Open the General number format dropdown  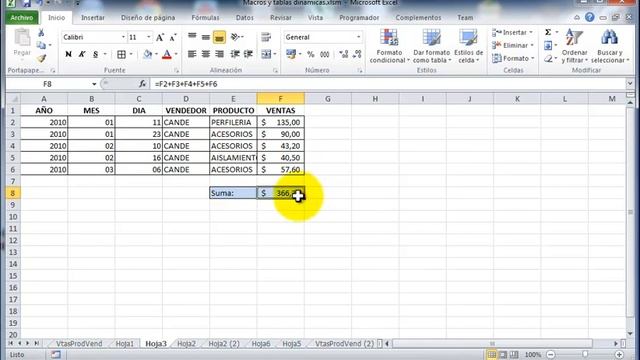click(x=358, y=37)
